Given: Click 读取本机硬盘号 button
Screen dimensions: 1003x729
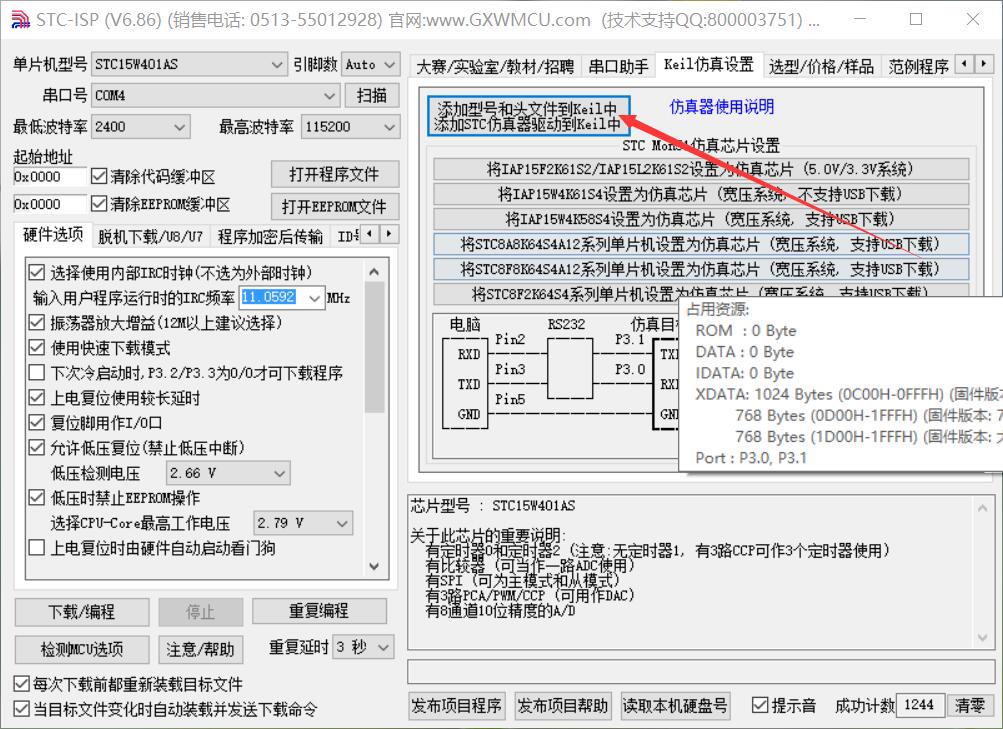Looking at the screenshot, I should (675, 706).
